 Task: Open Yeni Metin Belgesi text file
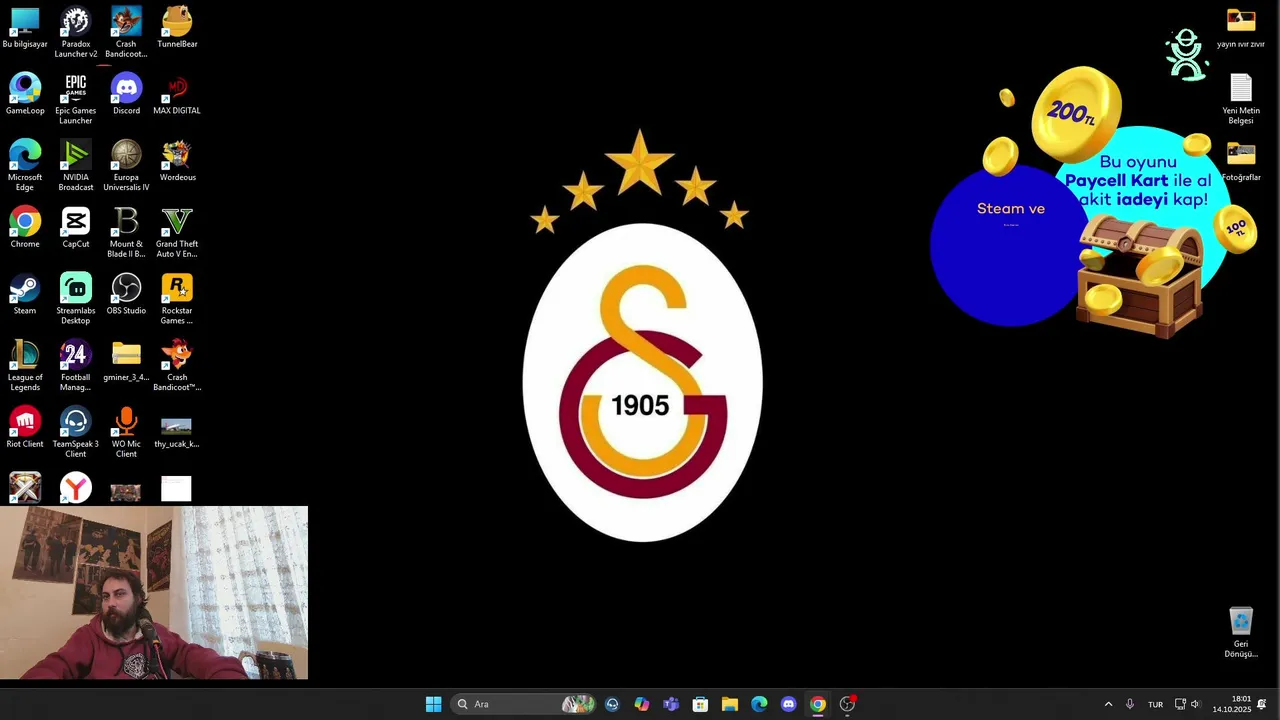click(1241, 99)
